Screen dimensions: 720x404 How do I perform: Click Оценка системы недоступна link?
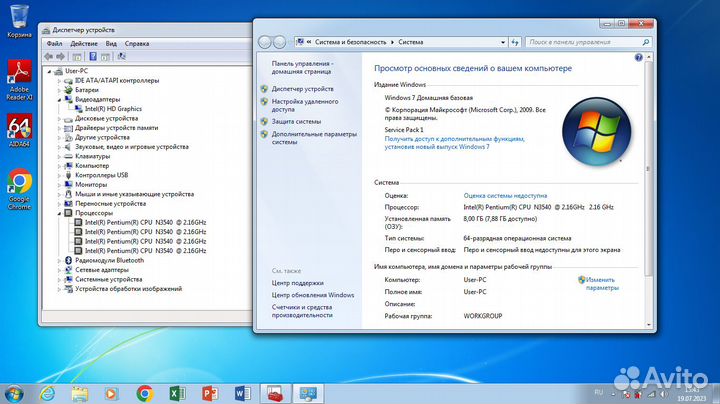pos(505,196)
